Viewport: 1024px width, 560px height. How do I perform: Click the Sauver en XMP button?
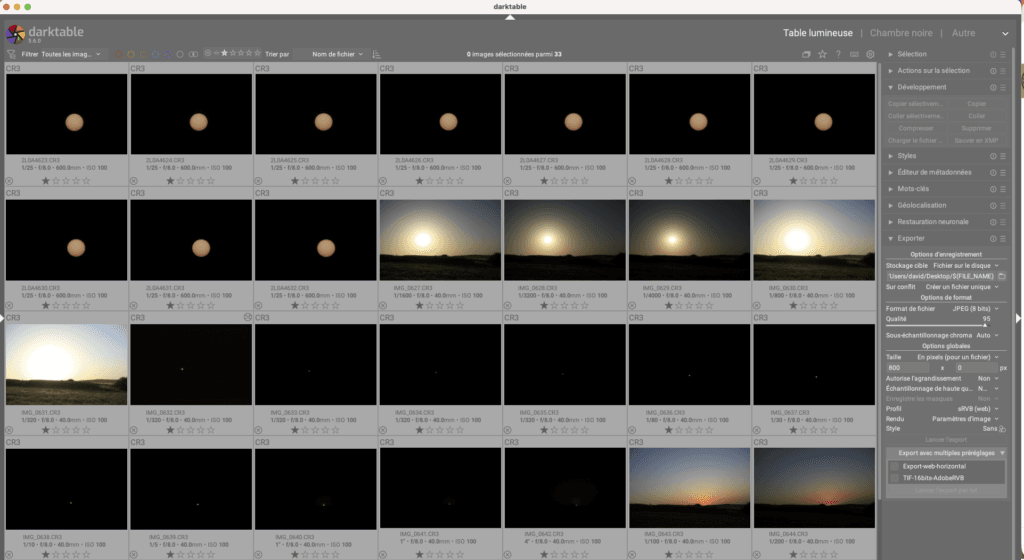(x=976, y=140)
